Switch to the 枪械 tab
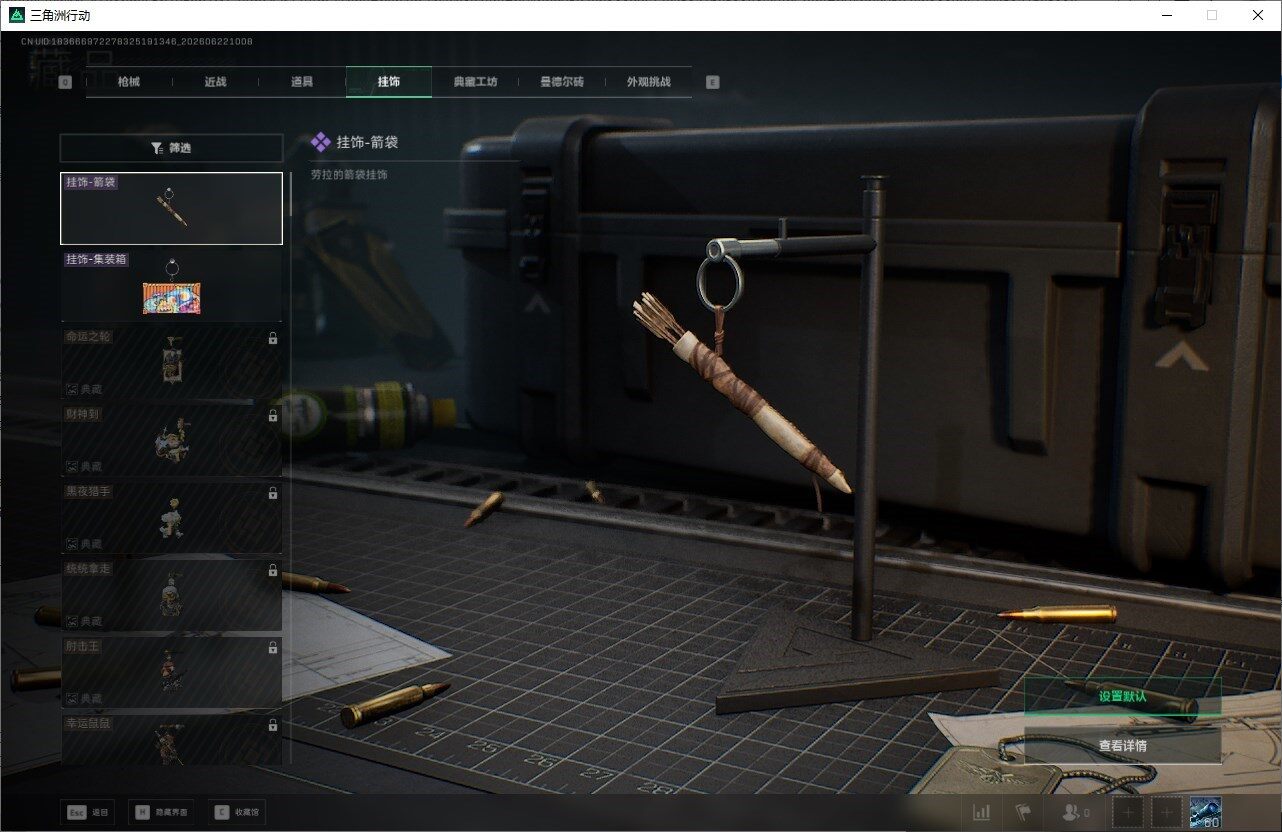 click(x=129, y=82)
